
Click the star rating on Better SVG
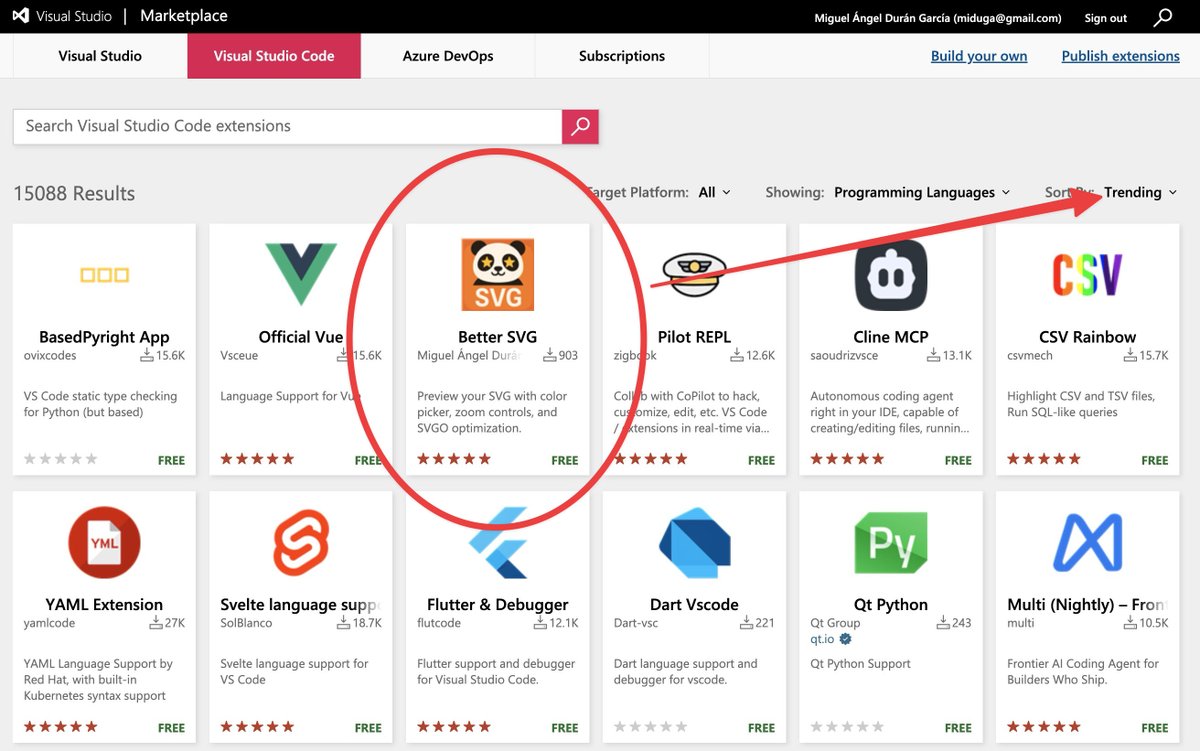[454, 459]
